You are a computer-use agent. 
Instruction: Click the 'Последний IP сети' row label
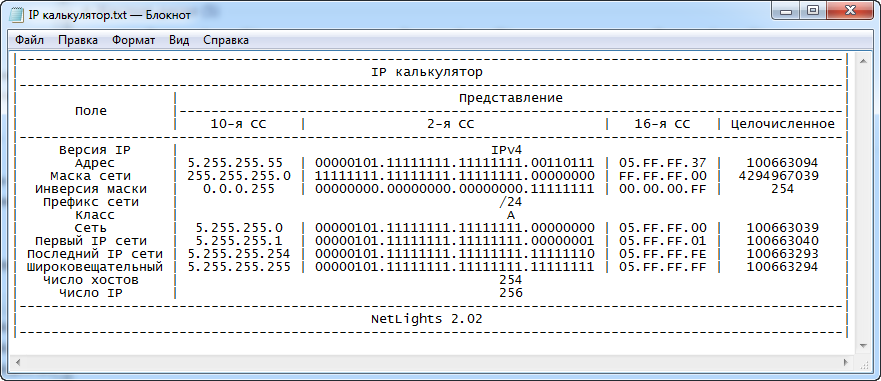point(94,253)
